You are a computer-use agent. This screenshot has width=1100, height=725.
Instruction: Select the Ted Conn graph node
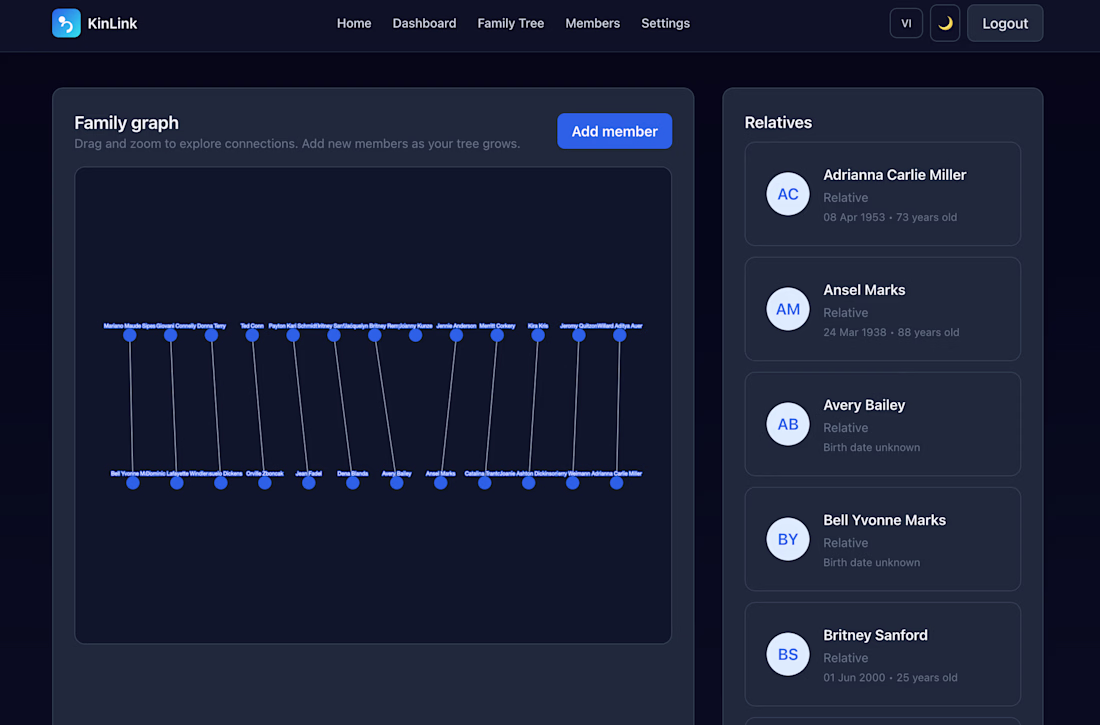pyautogui.click(x=252, y=335)
